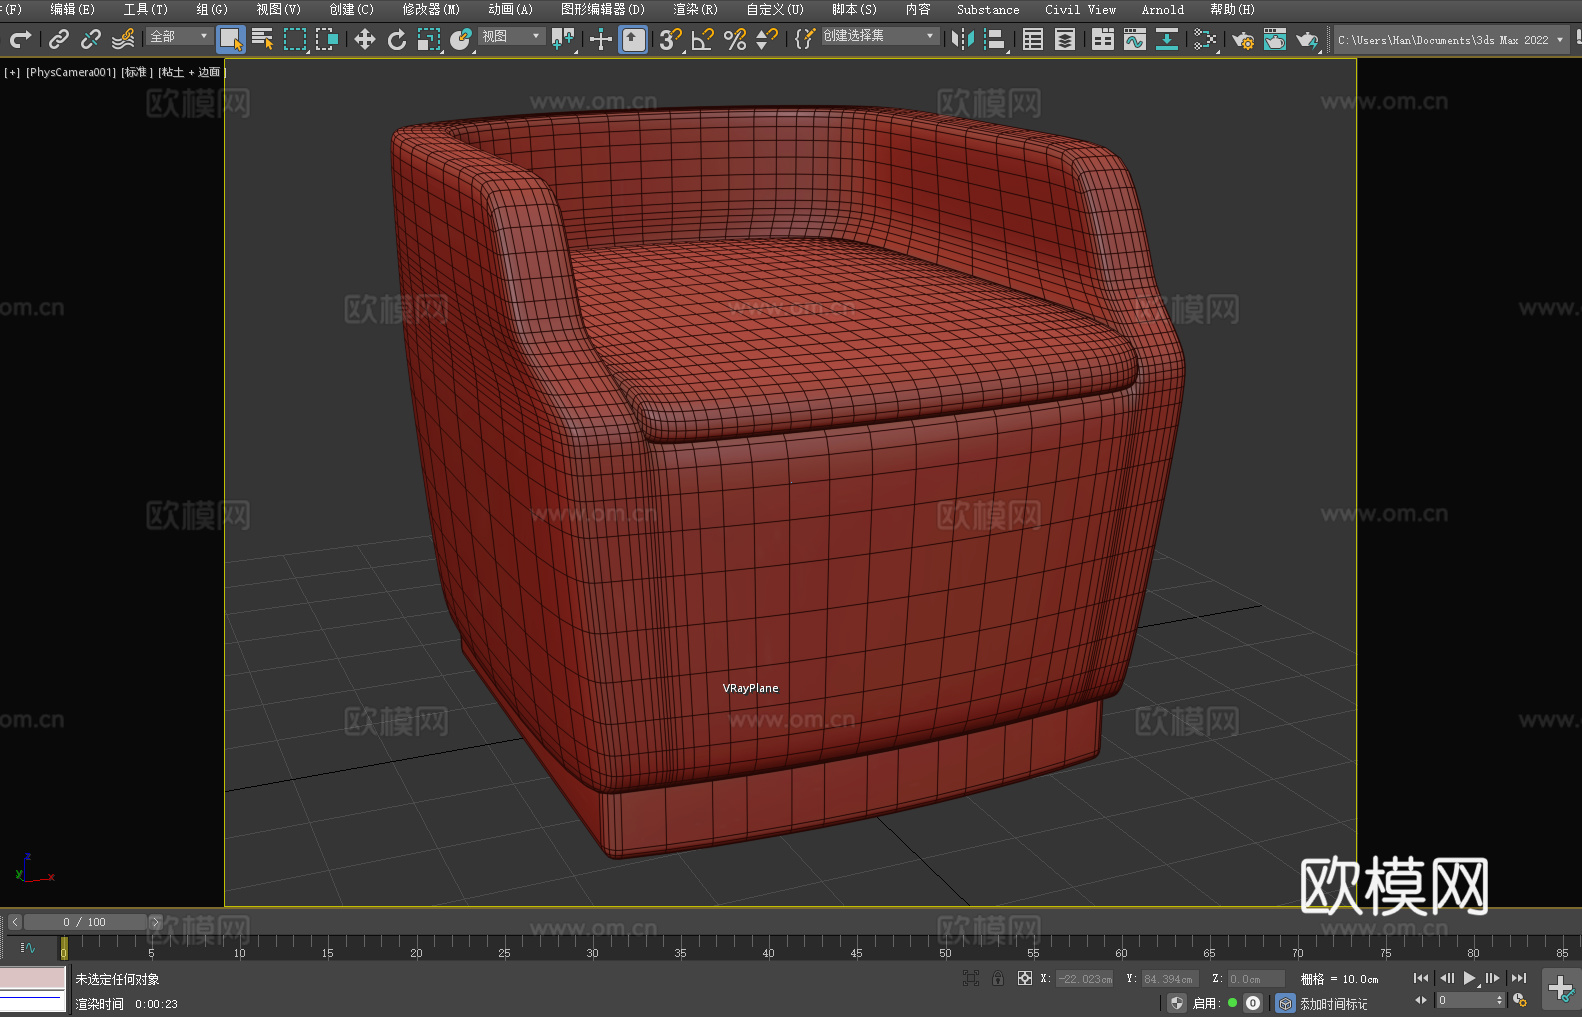This screenshot has width=1582, height=1017.
Task: Toggle 3D Snaps on
Action: pyautogui.click(x=670, y=39)
